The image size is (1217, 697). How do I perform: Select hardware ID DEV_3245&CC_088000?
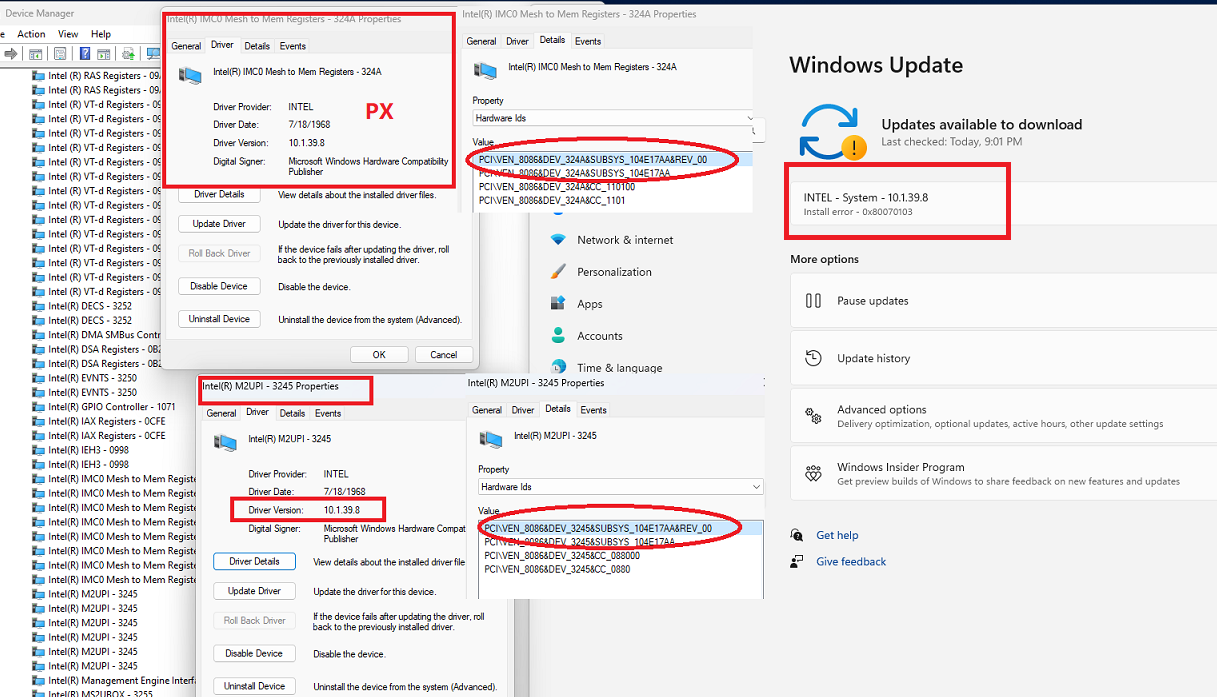click(x=562, y=555)
